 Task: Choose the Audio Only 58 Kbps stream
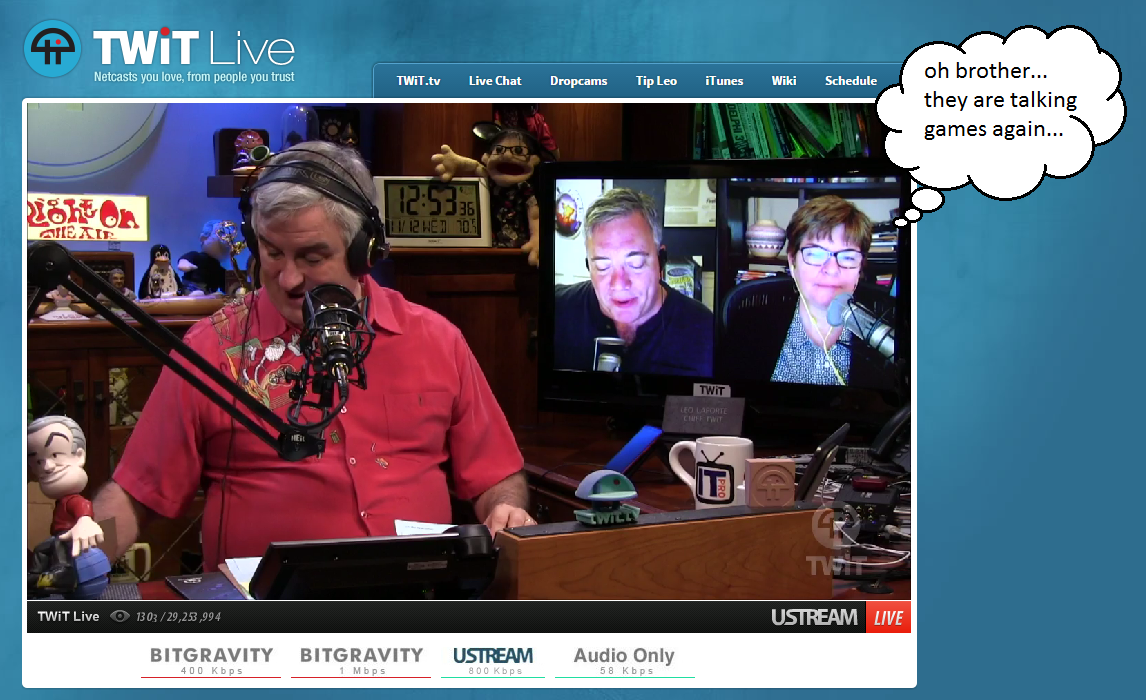click(624, 660)
